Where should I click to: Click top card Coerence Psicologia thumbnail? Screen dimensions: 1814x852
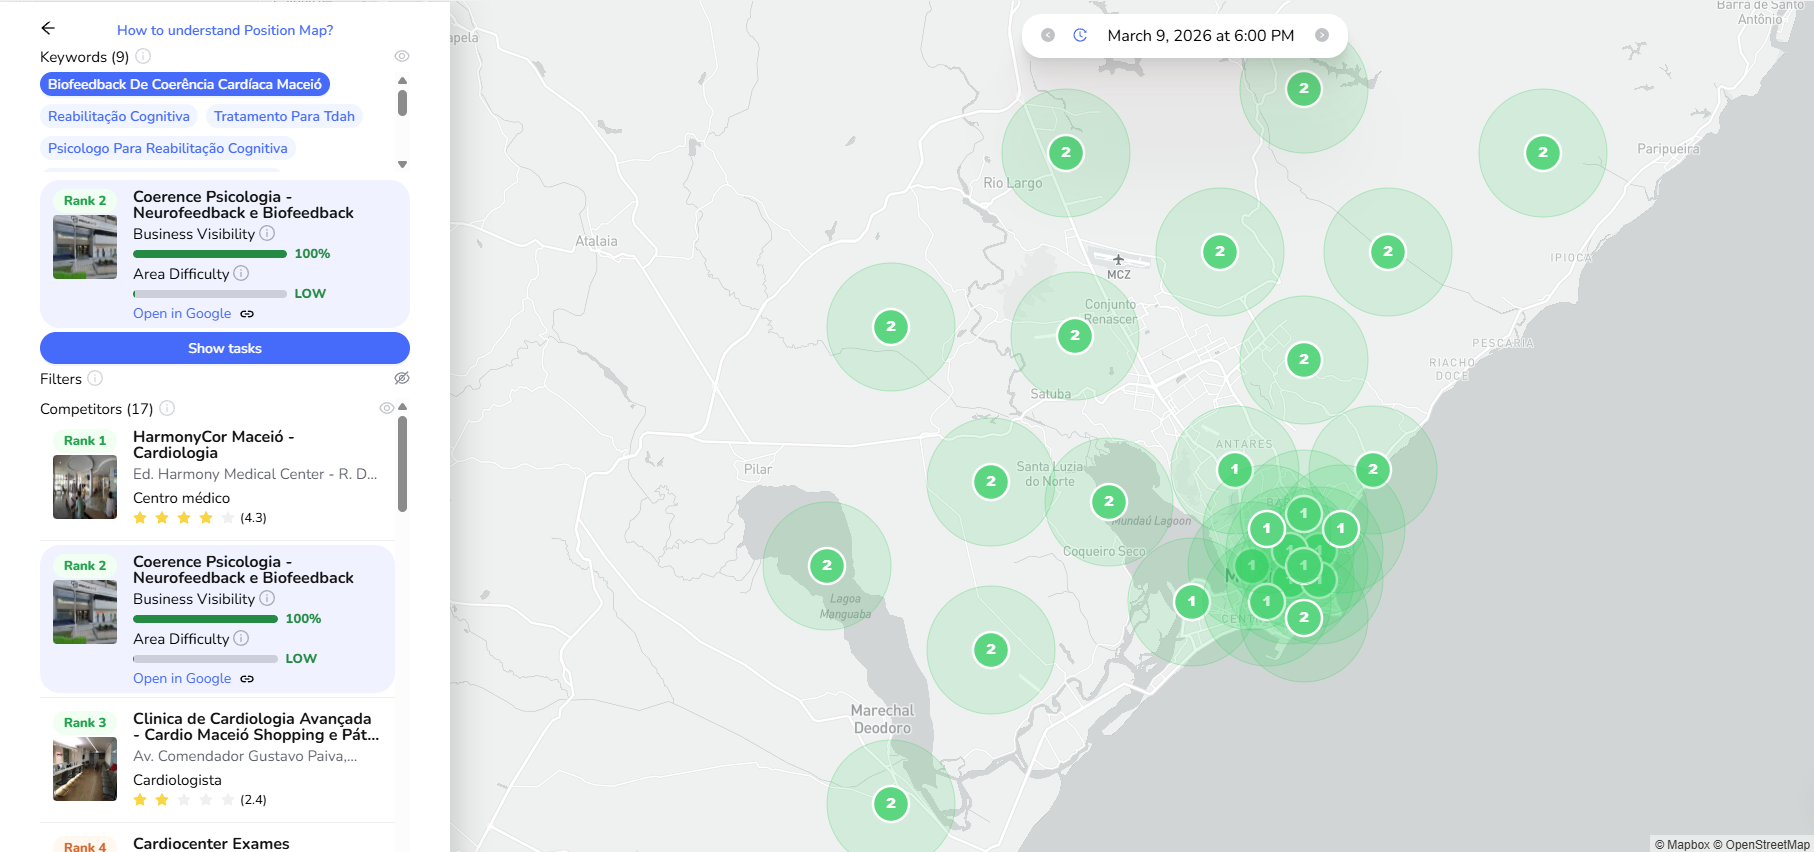(85, 247)
